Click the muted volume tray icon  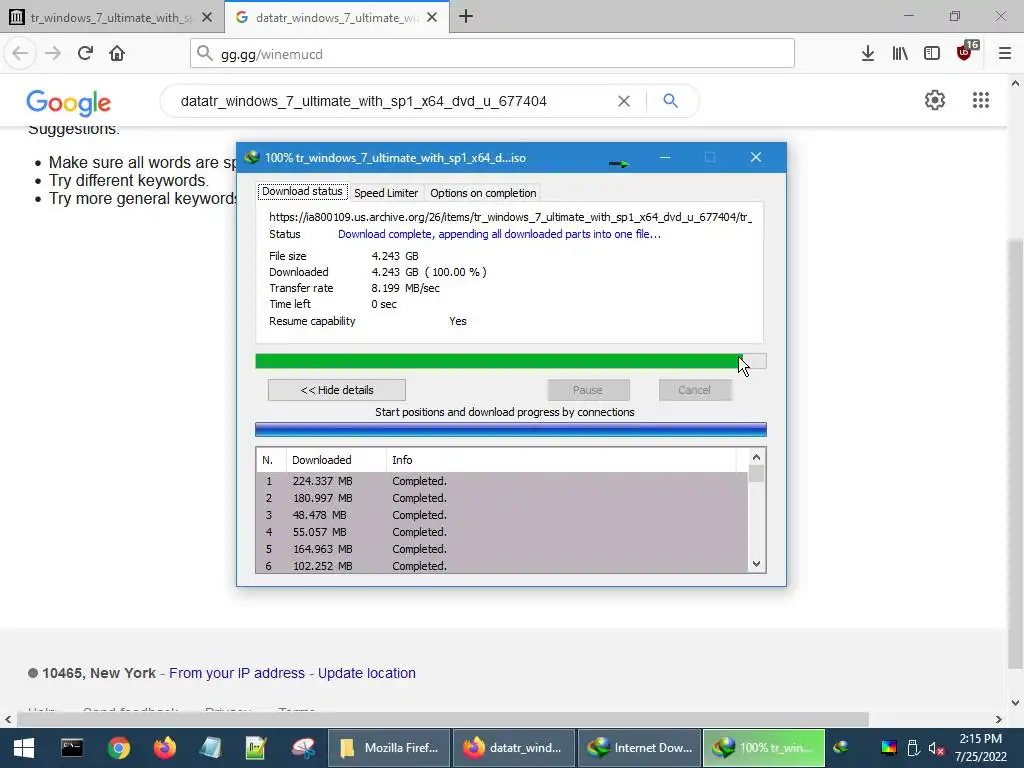936,748
